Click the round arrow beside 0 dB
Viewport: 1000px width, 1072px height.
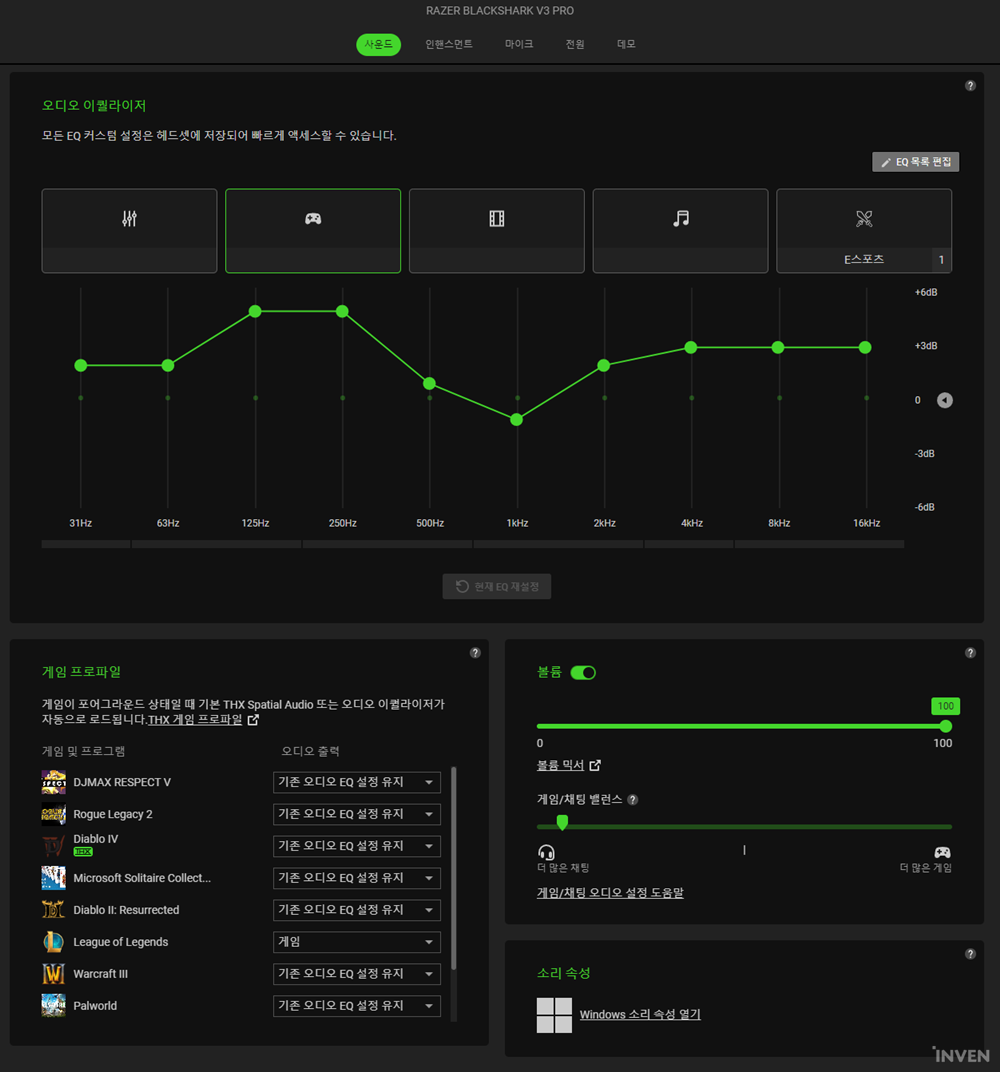tap(945, 400)
